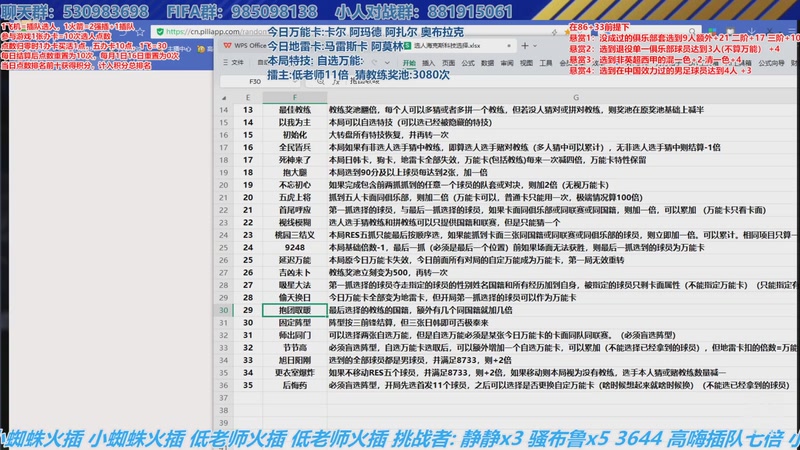Click cell containing 更衣室爆炸

(x=294, y=372)
